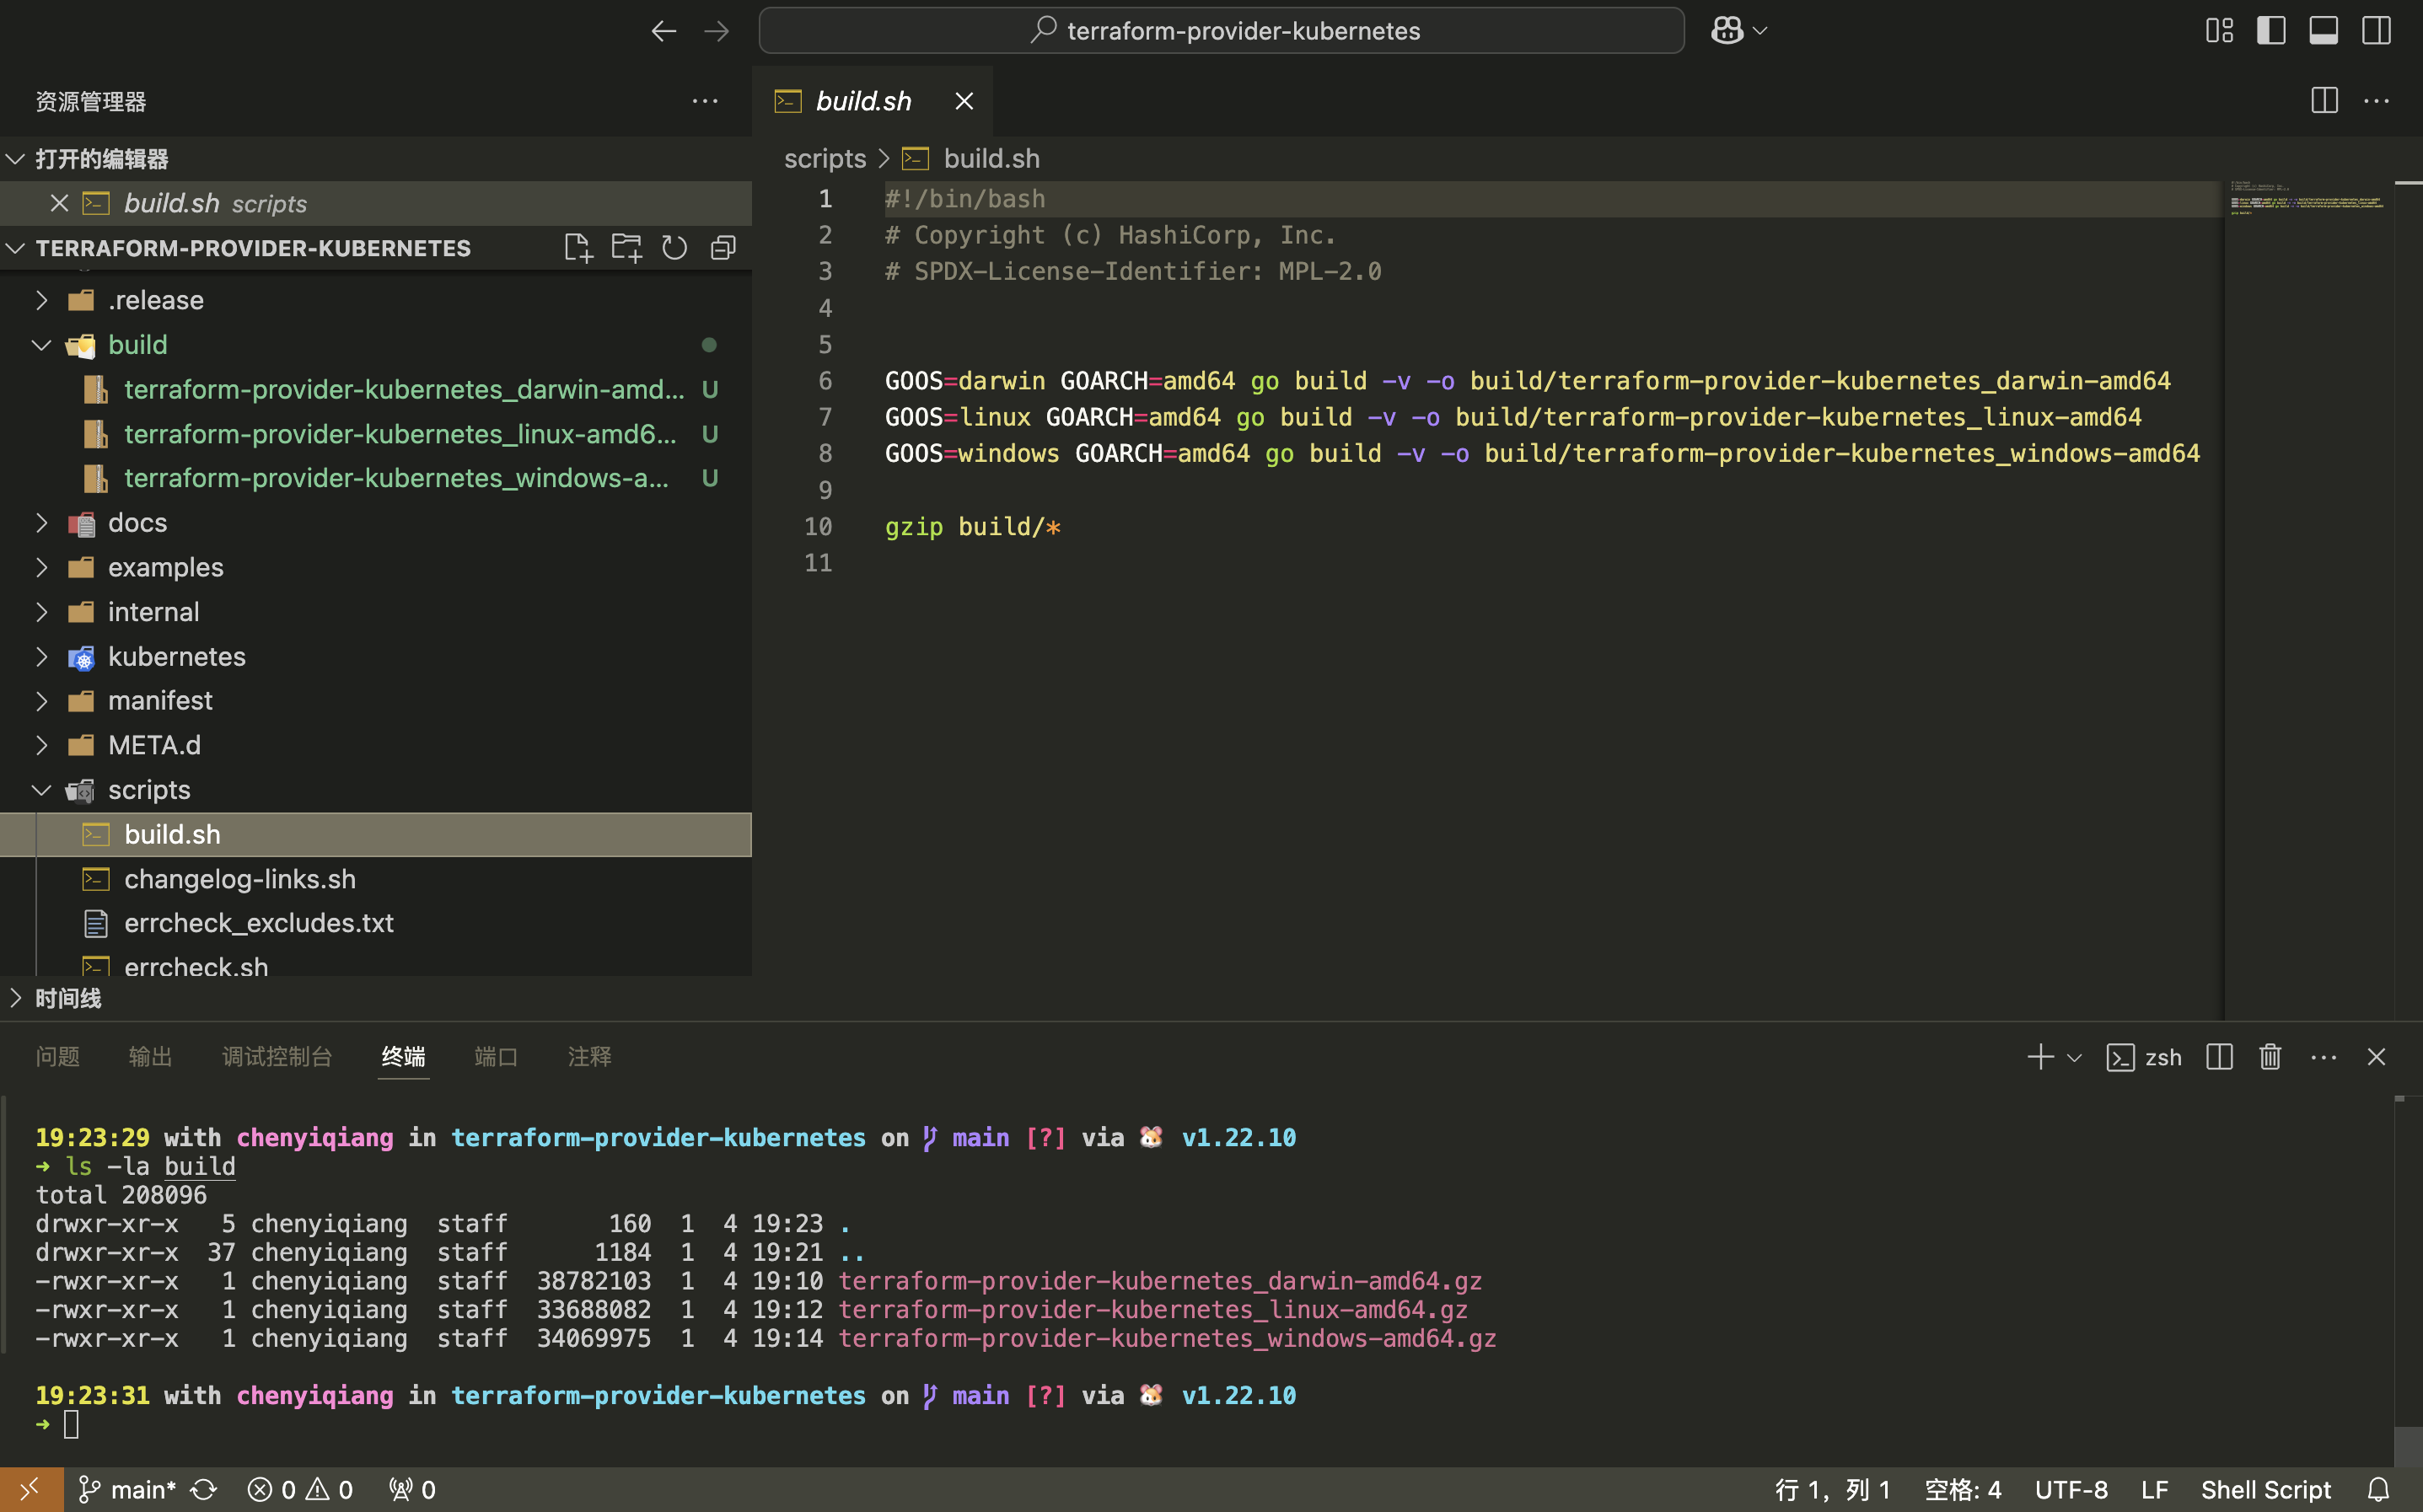Expand the docs folder
2423x1512 pixels.
click(137, 523)
